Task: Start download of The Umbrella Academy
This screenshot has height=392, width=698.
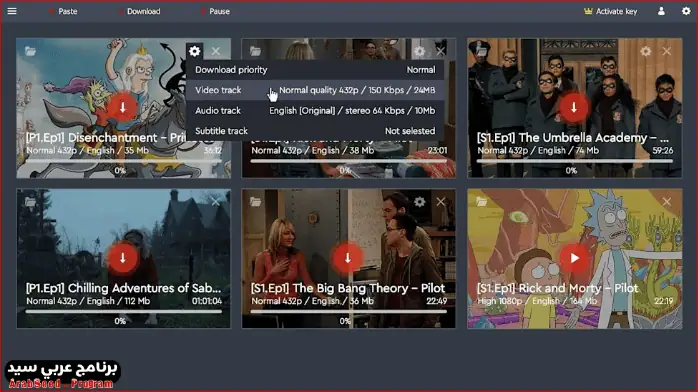Action: 574,107
